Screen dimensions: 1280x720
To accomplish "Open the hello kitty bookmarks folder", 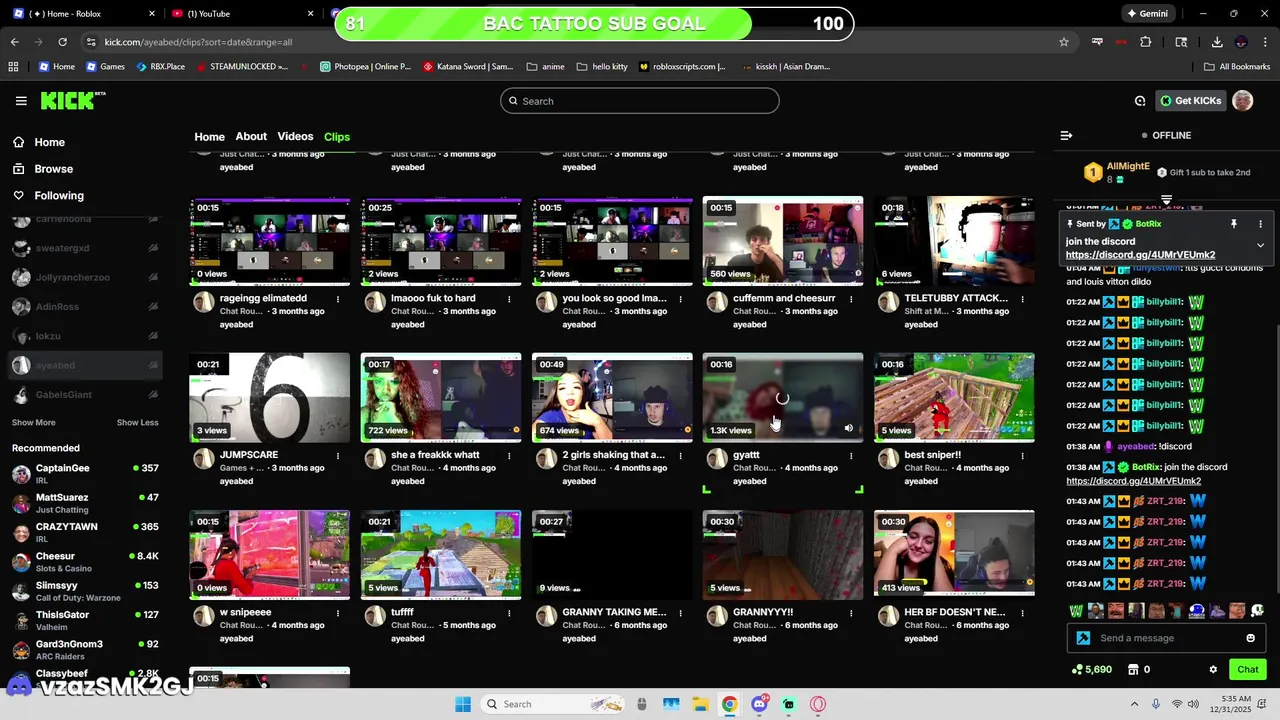I will pyautogui.click(x=602, y=67).
